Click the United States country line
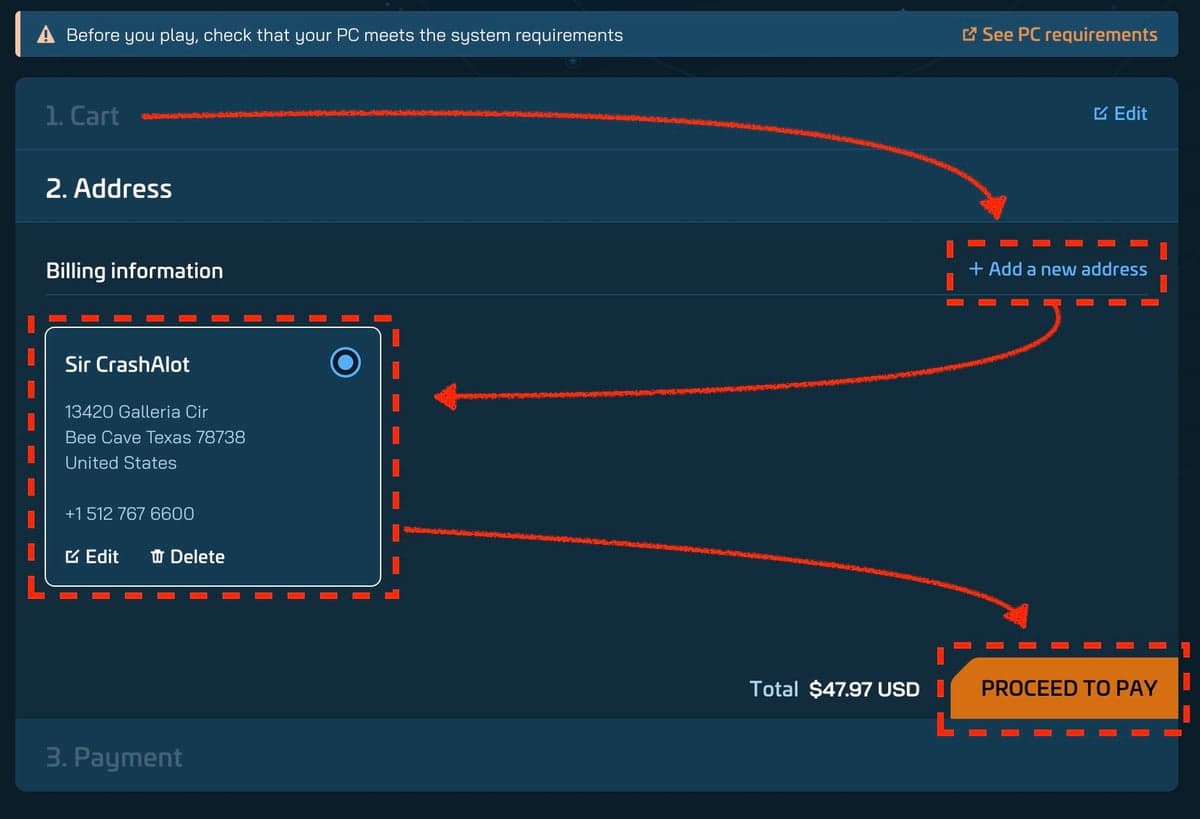The height and width of the screenshot is (819, 1200). tap(121, 463)
